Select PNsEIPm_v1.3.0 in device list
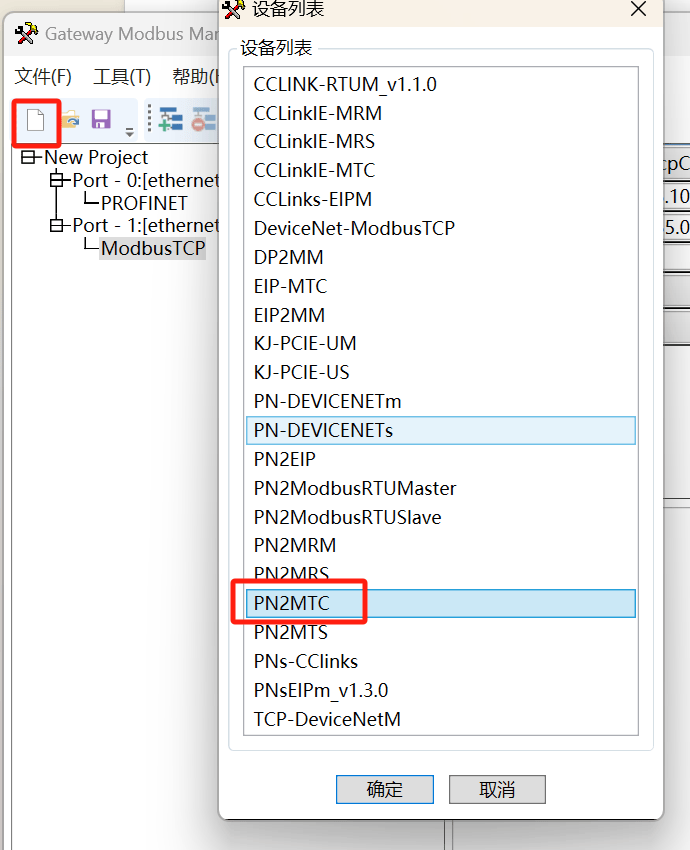Screen dimensions: 690x850 tap(441, 691)
